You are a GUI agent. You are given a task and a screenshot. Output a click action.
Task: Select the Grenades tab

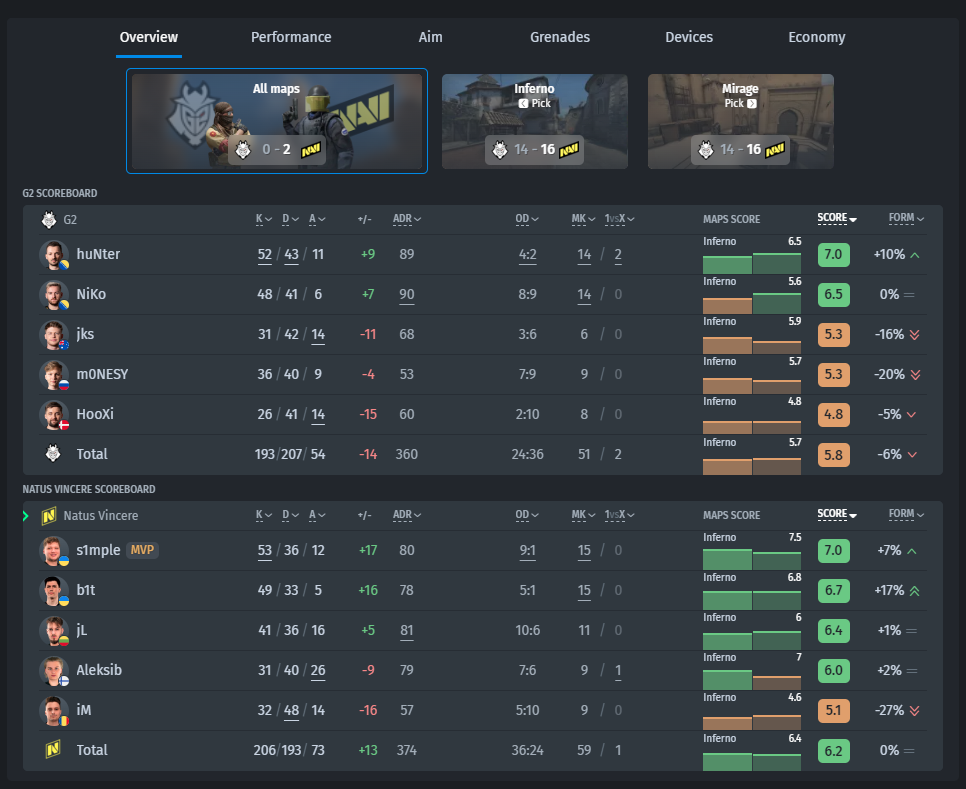[559, 37]
